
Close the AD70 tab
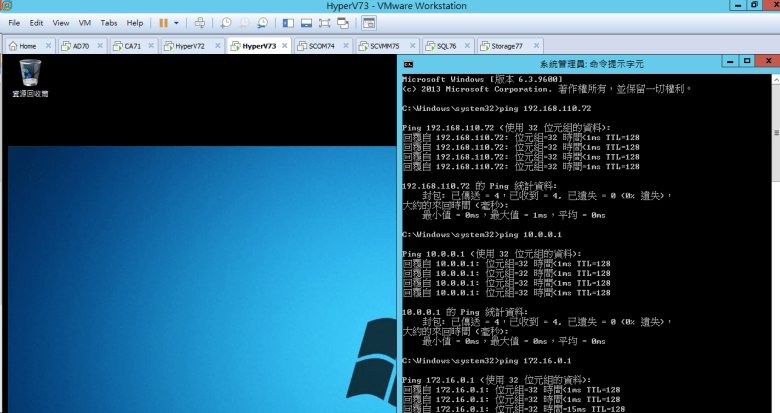(x=99, y=46)
